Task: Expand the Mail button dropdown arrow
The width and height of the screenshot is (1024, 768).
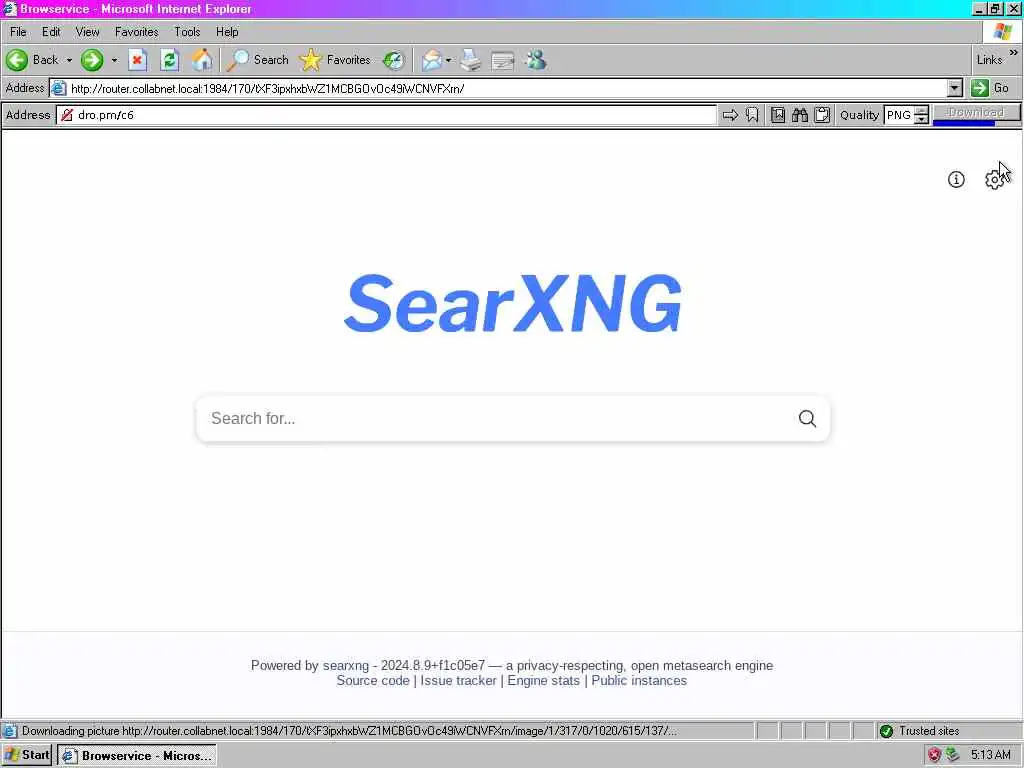Action: (x=449, y=60)
